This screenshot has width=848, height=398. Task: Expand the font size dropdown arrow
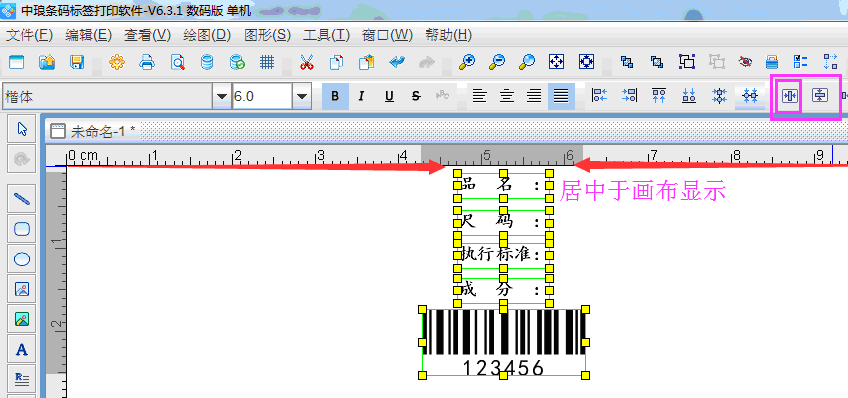click(302, 97)
